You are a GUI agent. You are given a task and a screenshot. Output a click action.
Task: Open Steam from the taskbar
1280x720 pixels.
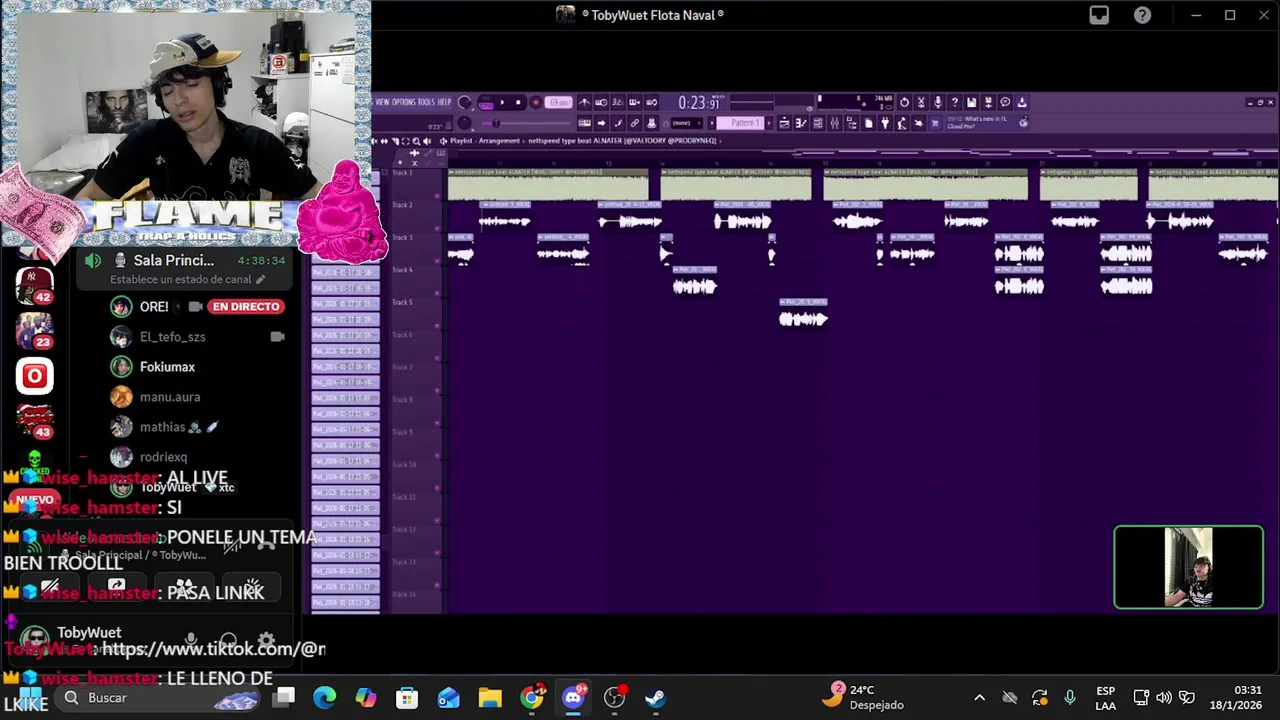tap(655, 697)
